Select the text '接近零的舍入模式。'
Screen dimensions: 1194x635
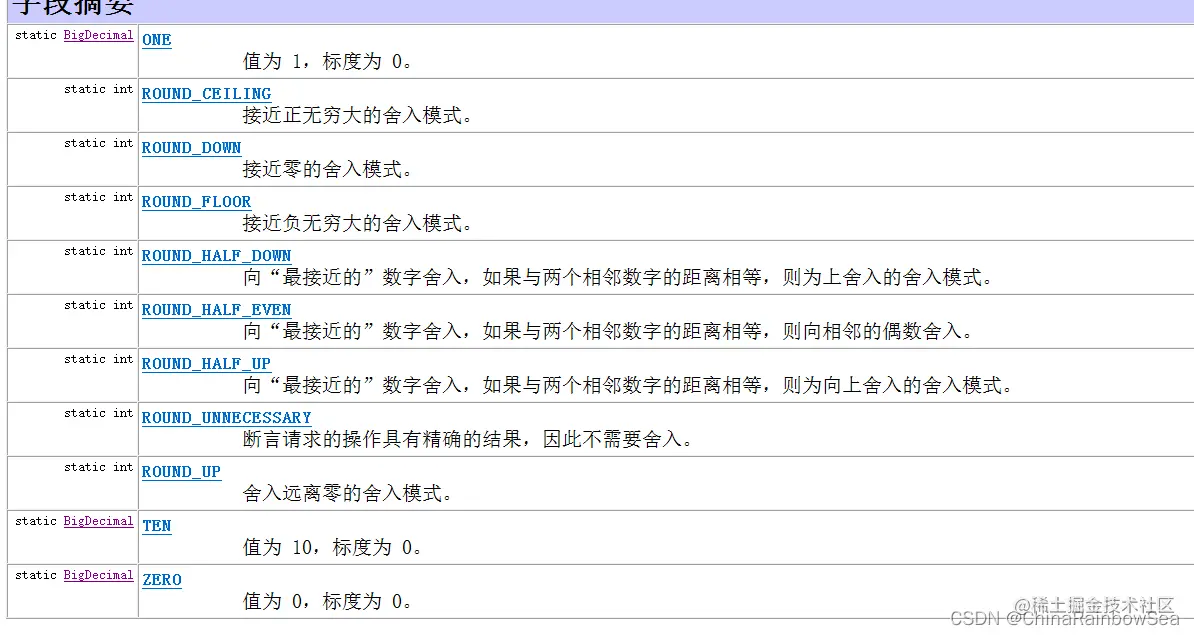pos(328,170)
